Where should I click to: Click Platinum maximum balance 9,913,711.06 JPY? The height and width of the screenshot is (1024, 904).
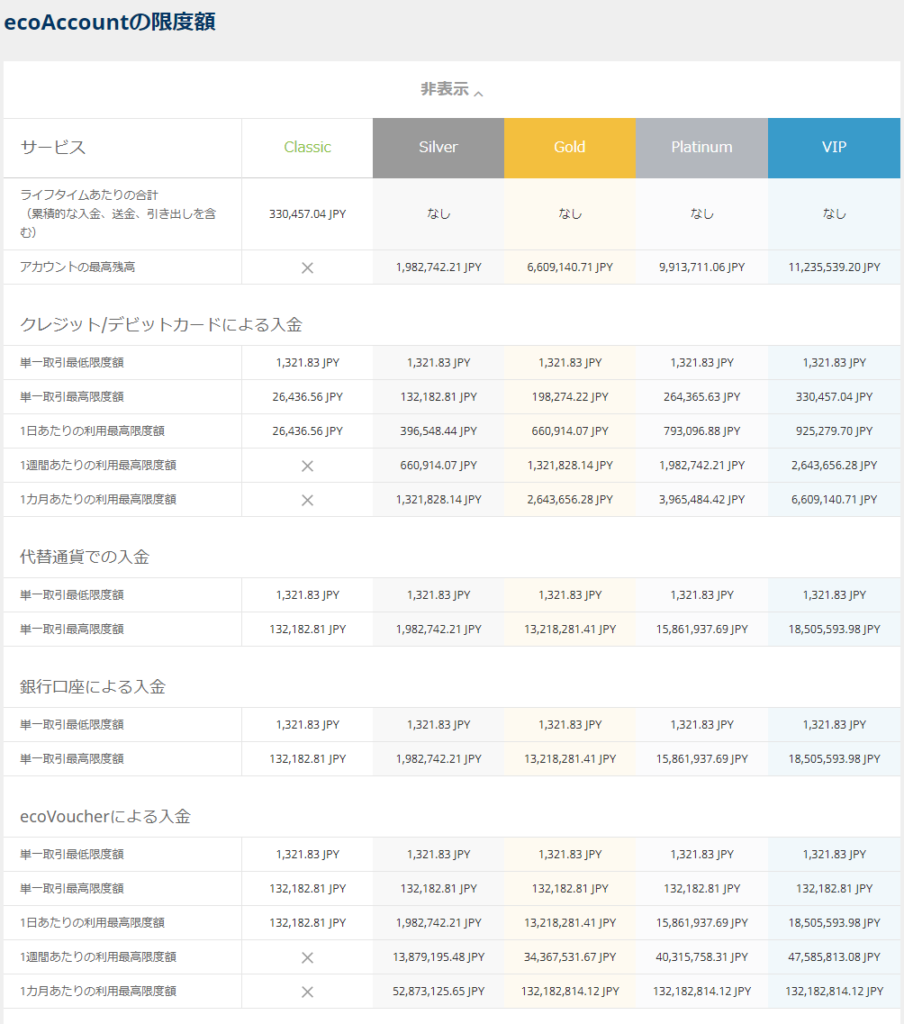point(702,267)
